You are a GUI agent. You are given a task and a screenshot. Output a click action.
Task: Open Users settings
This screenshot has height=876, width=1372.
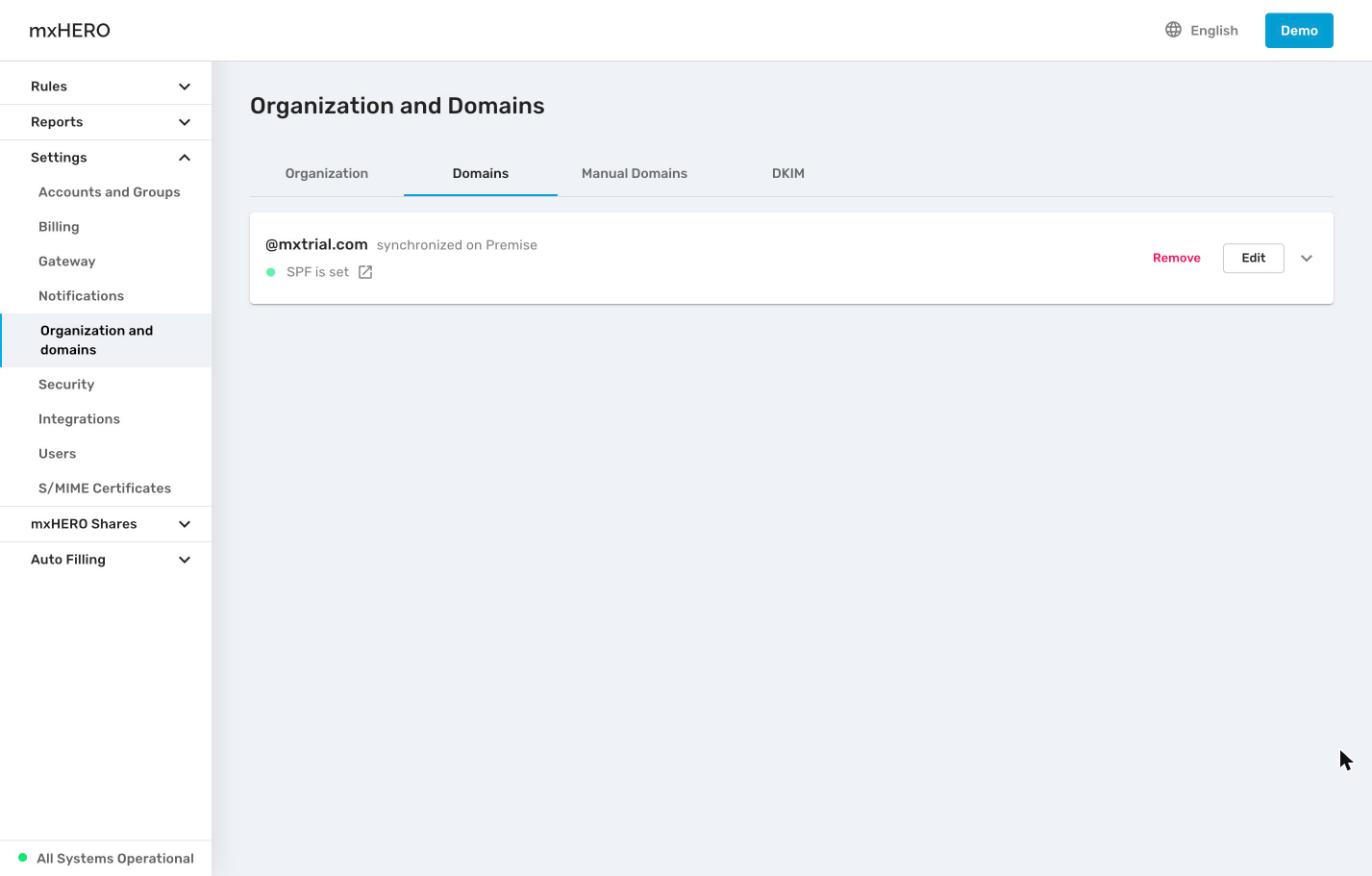57,454
